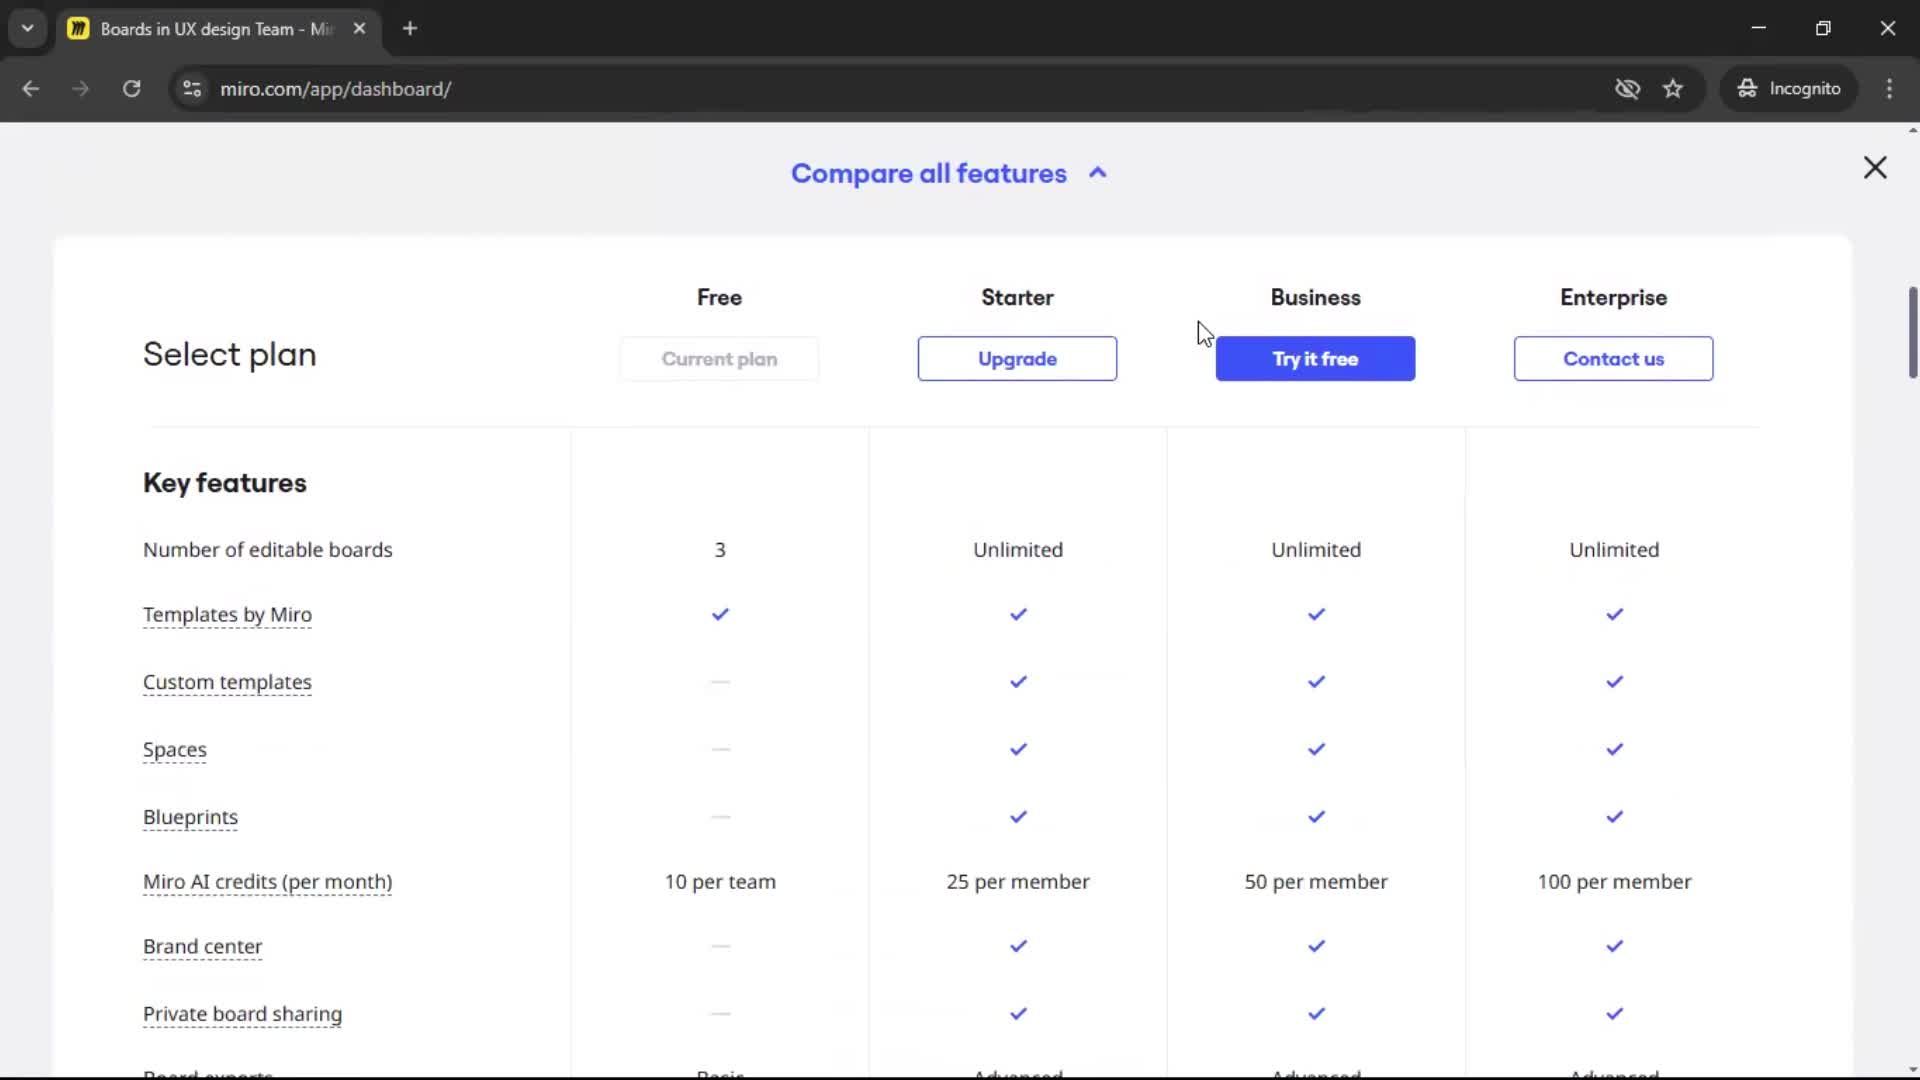Screen dimensions: 1920x1080
Task: Click the Upgrade button for Starter
Action: pyautogui.click(x=1017, y=358)
